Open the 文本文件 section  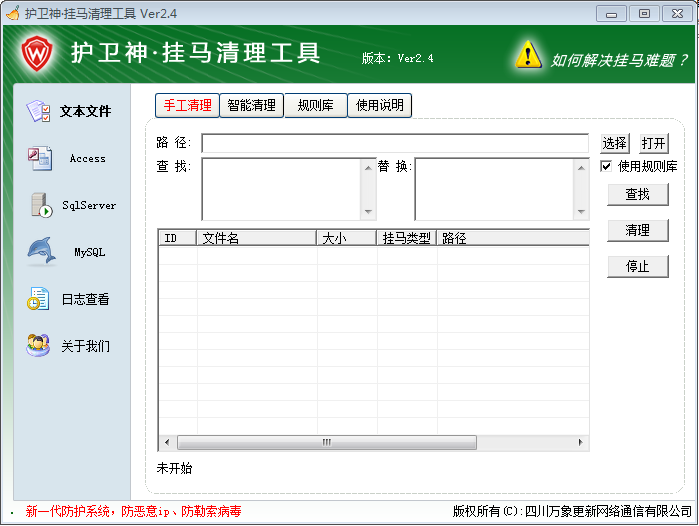click(x=86, y=111)
